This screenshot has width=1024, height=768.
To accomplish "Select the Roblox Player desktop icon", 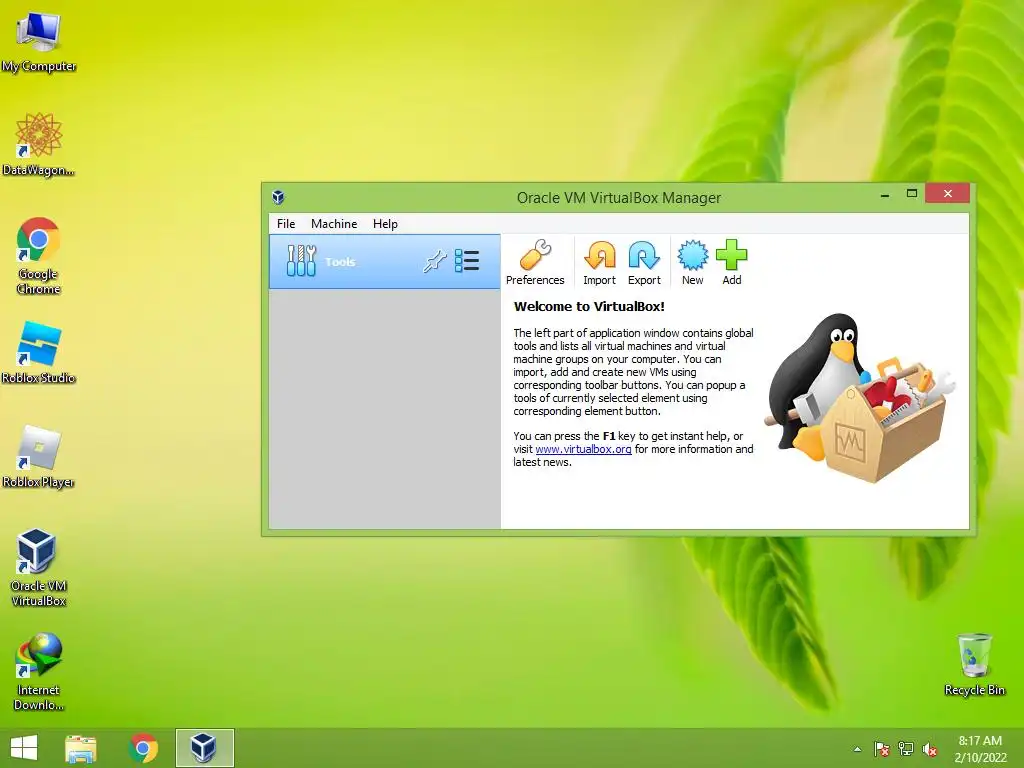I will coord(39,456).
